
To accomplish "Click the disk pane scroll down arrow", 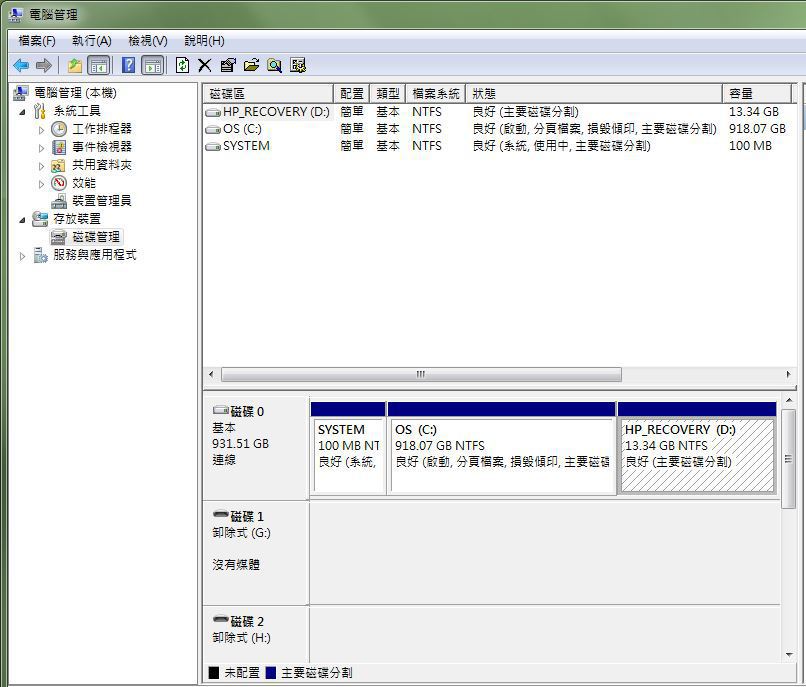I will click(x=789, y=655).
